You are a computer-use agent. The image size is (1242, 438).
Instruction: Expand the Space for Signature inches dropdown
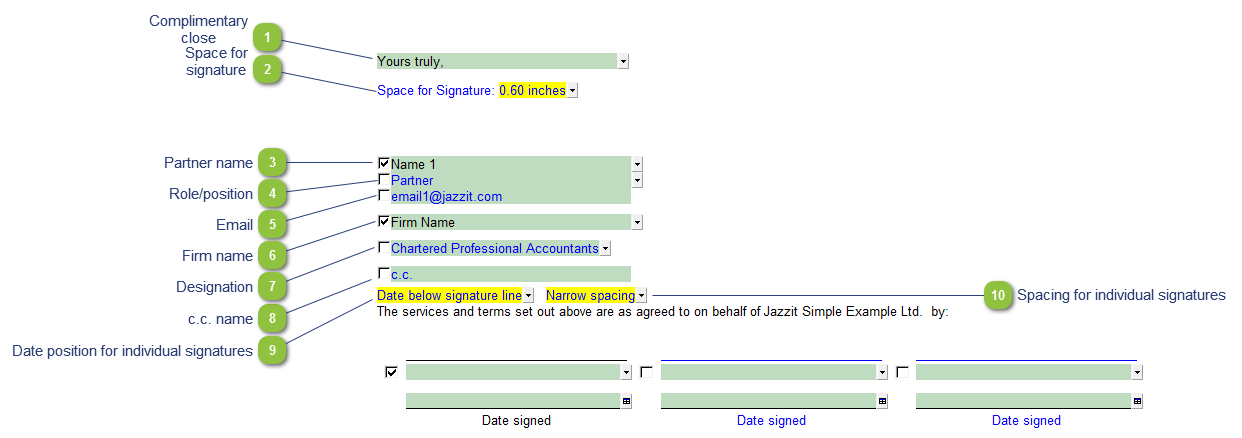(572, 91)
